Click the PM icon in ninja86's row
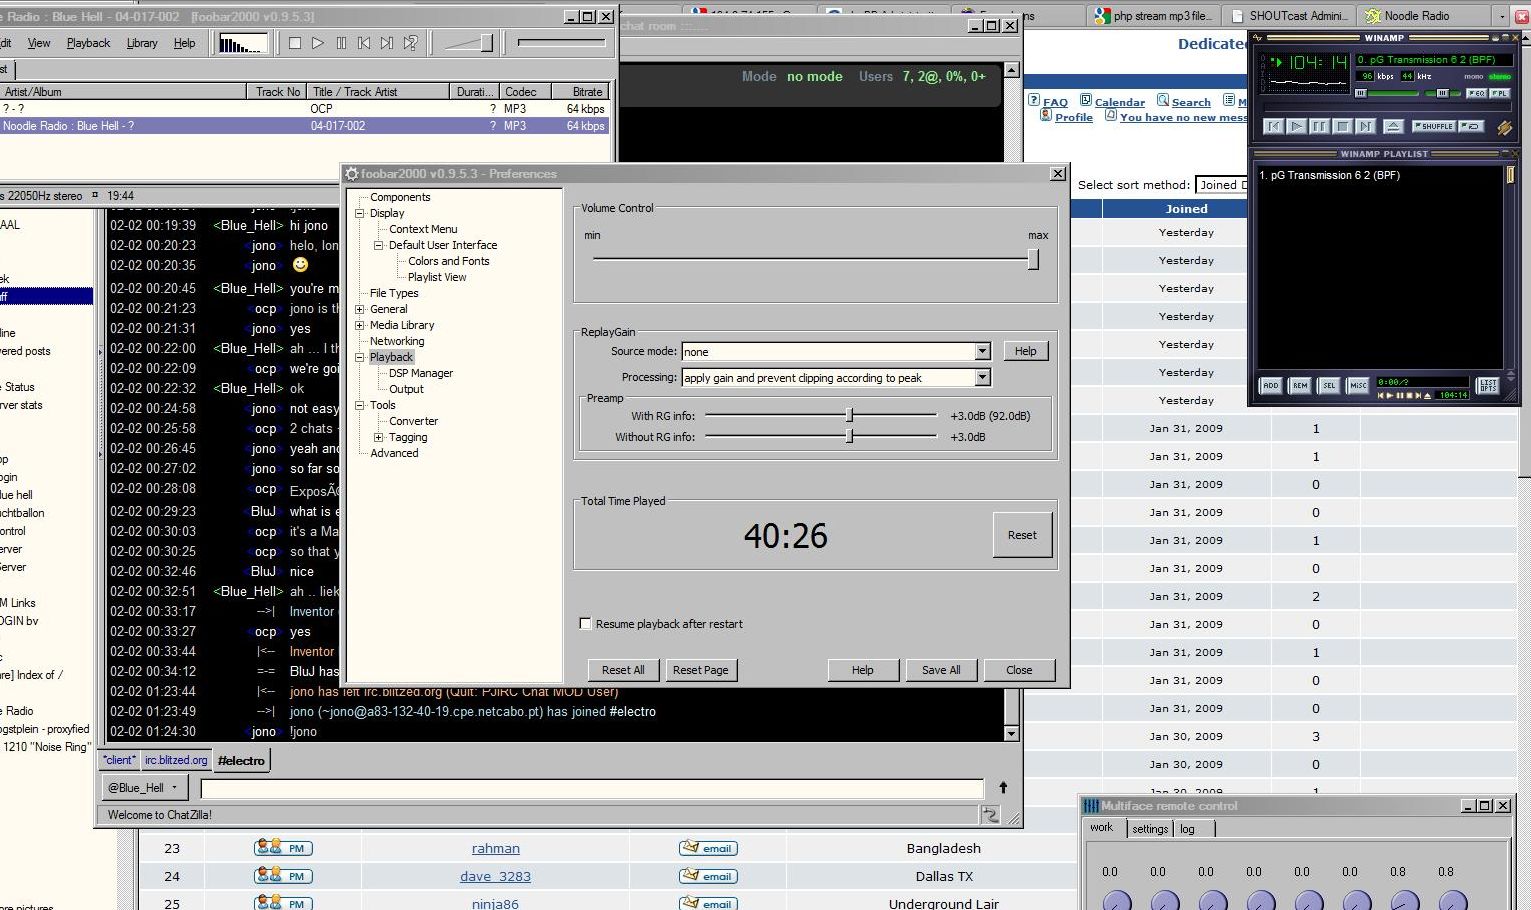 click(x=284, y=903)
